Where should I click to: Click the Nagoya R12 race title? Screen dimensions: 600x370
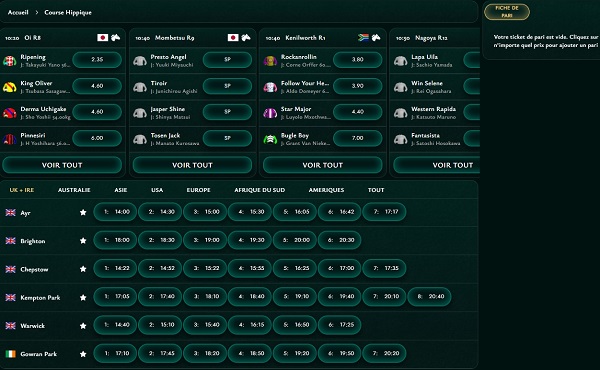pyautogui.click(x=431, y=38)
